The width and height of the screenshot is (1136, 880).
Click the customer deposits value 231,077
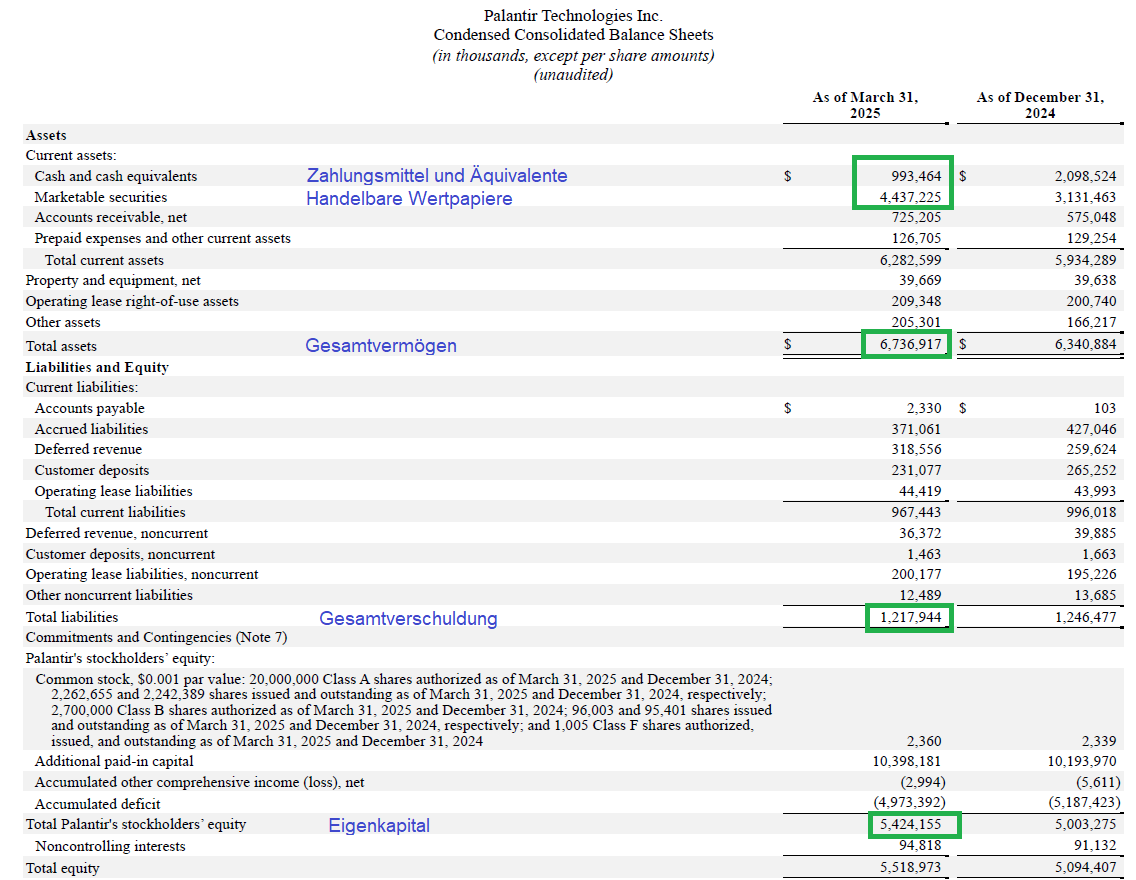pyautogui.click(x=916, y=471)
